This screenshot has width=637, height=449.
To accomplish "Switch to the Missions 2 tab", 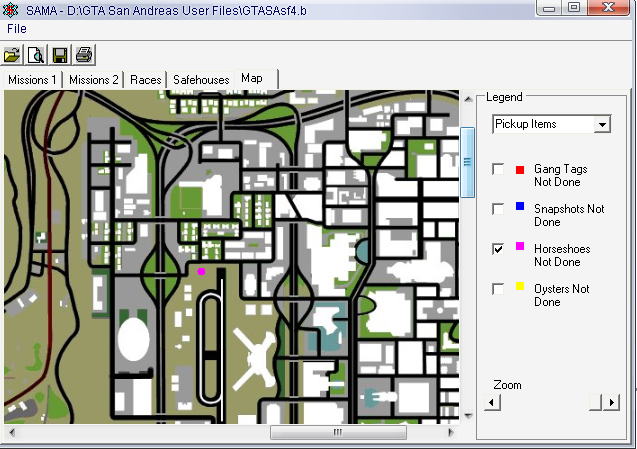I will [93, 80].
